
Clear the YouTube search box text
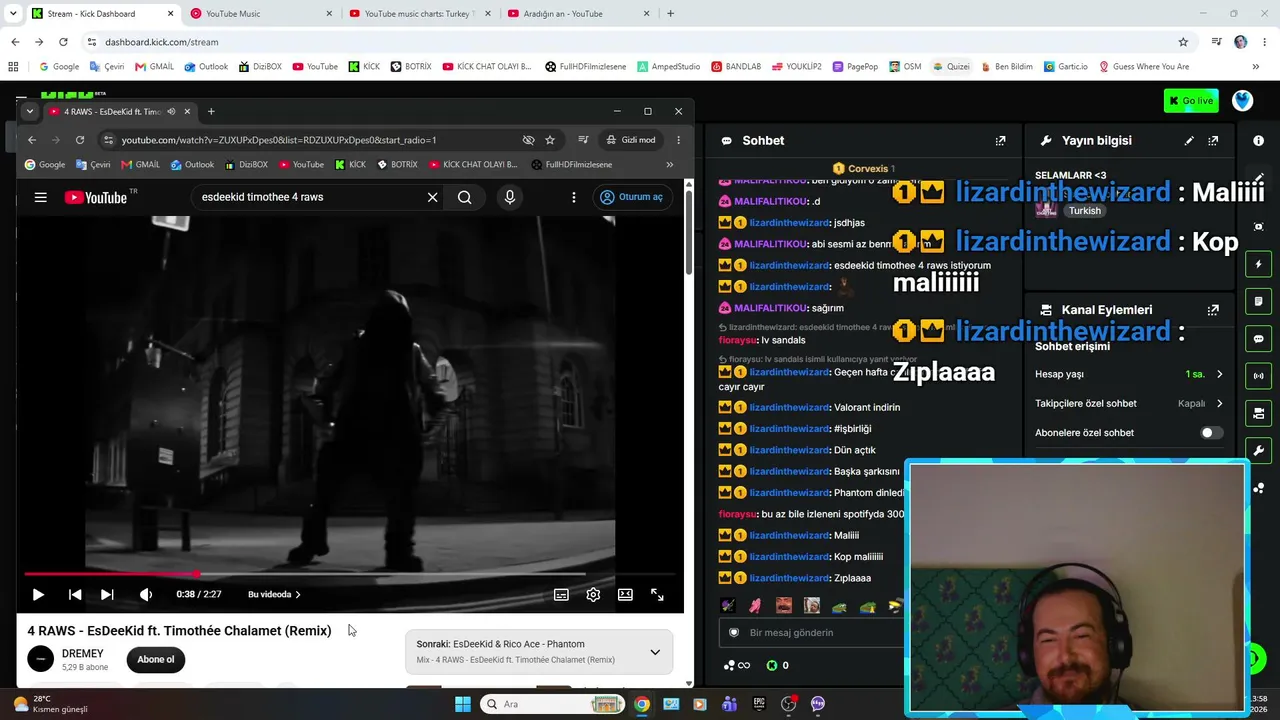point(432,197)
